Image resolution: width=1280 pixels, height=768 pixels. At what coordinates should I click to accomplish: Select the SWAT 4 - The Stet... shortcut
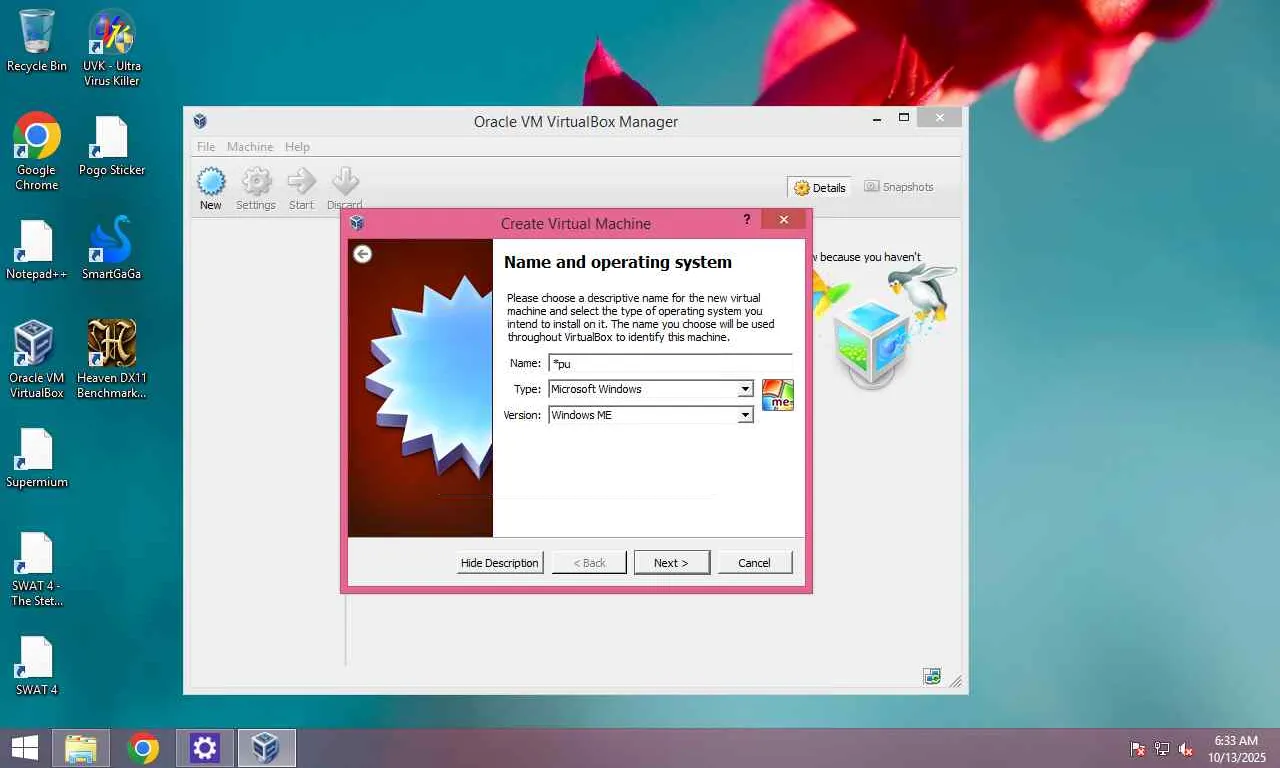37,570
